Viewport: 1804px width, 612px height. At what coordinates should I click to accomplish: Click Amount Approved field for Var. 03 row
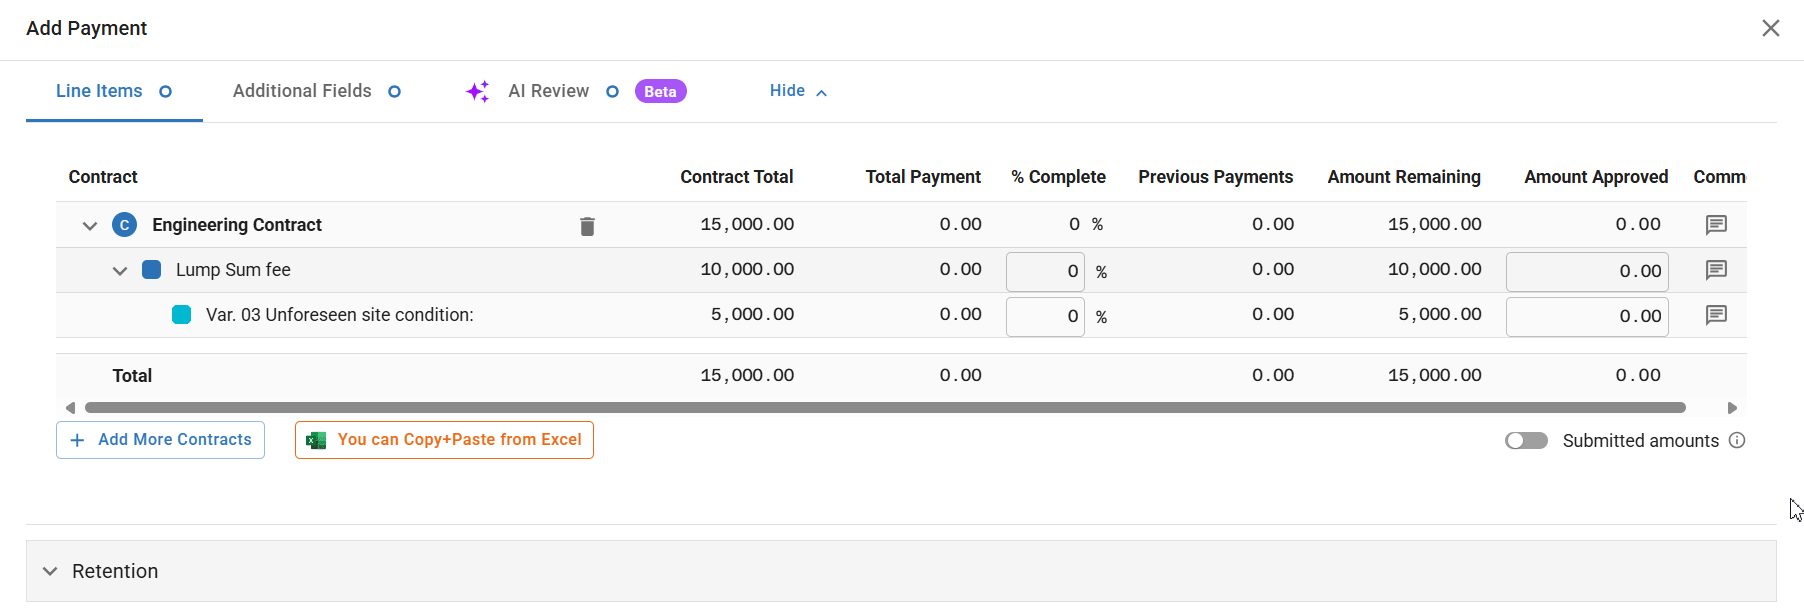1587,316
